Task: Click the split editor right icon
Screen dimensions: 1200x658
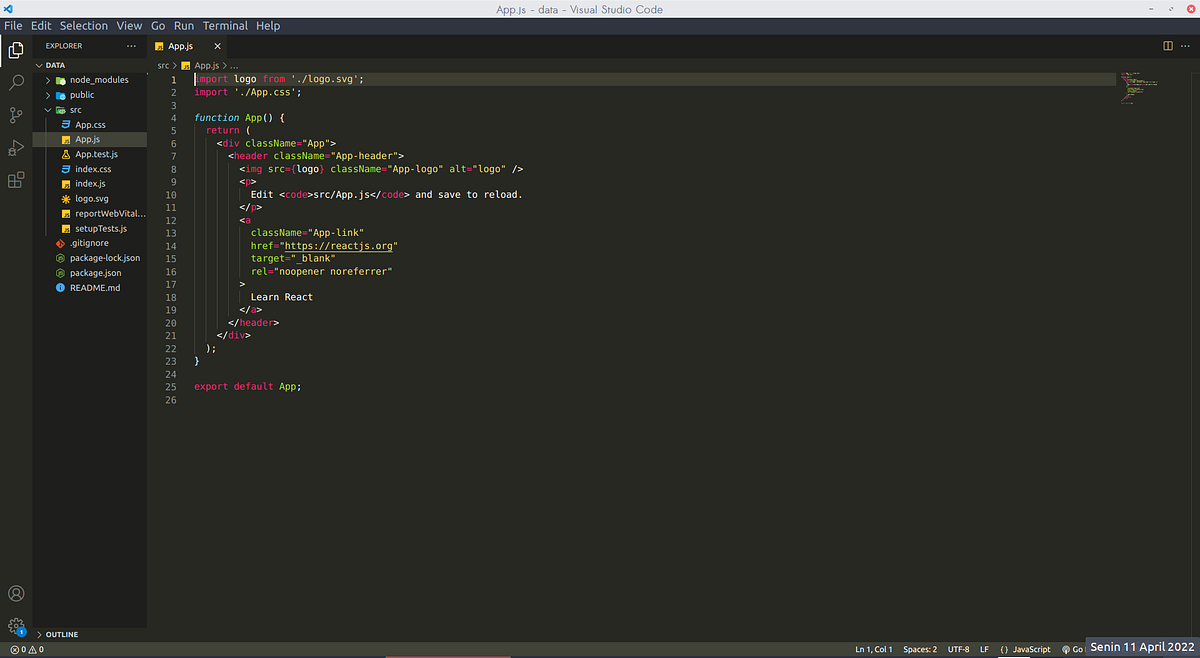Action: tap(1167, 46)
